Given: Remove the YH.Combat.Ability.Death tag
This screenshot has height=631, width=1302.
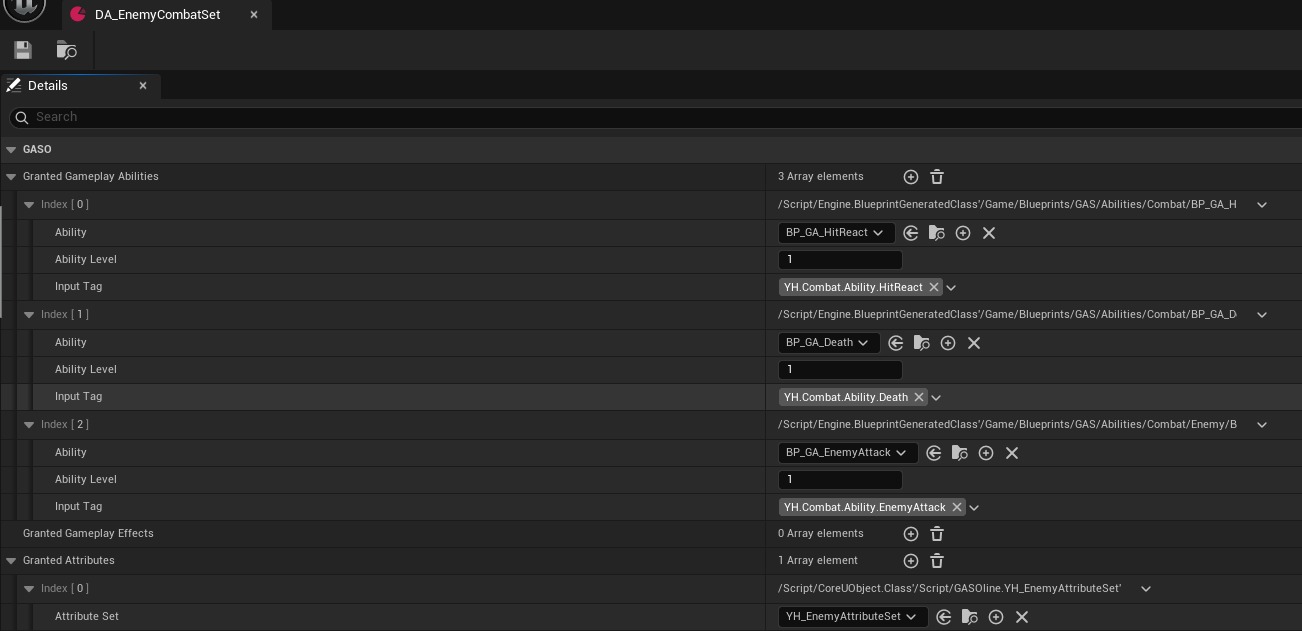Looking at the screenshot, I should (x=919, y=397).
